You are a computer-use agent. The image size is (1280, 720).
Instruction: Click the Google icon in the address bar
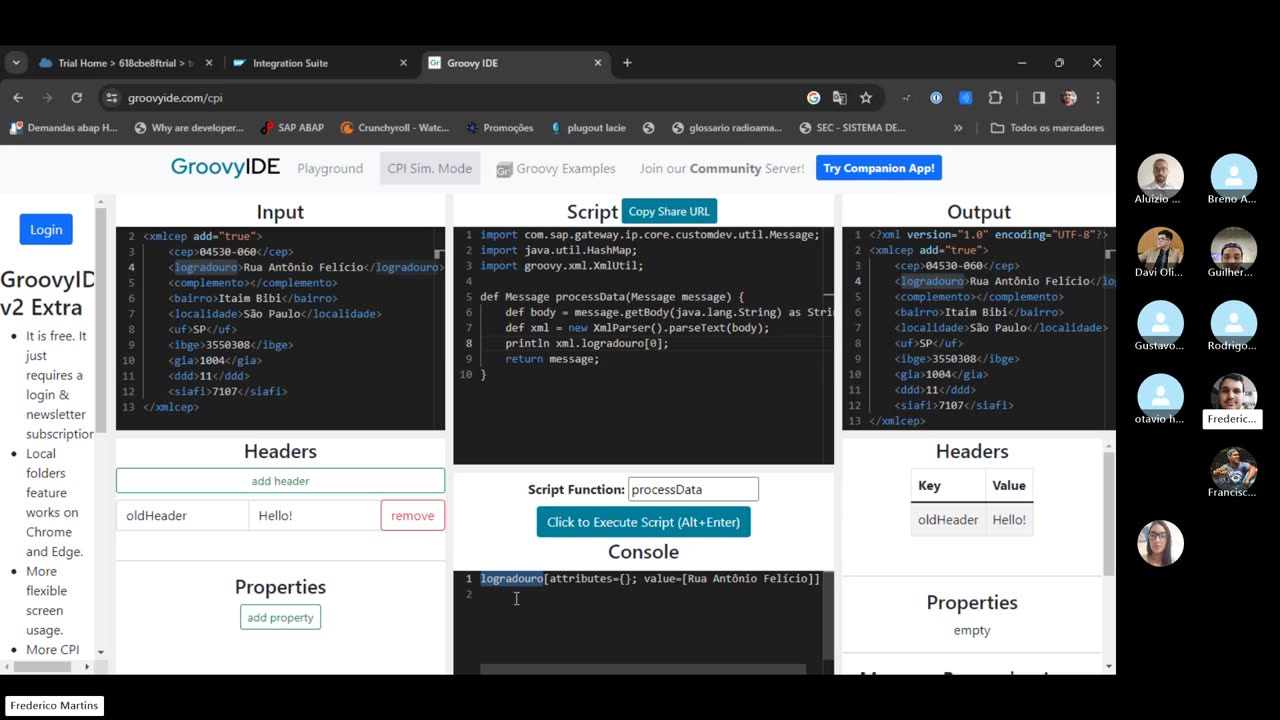coord(814,98)
